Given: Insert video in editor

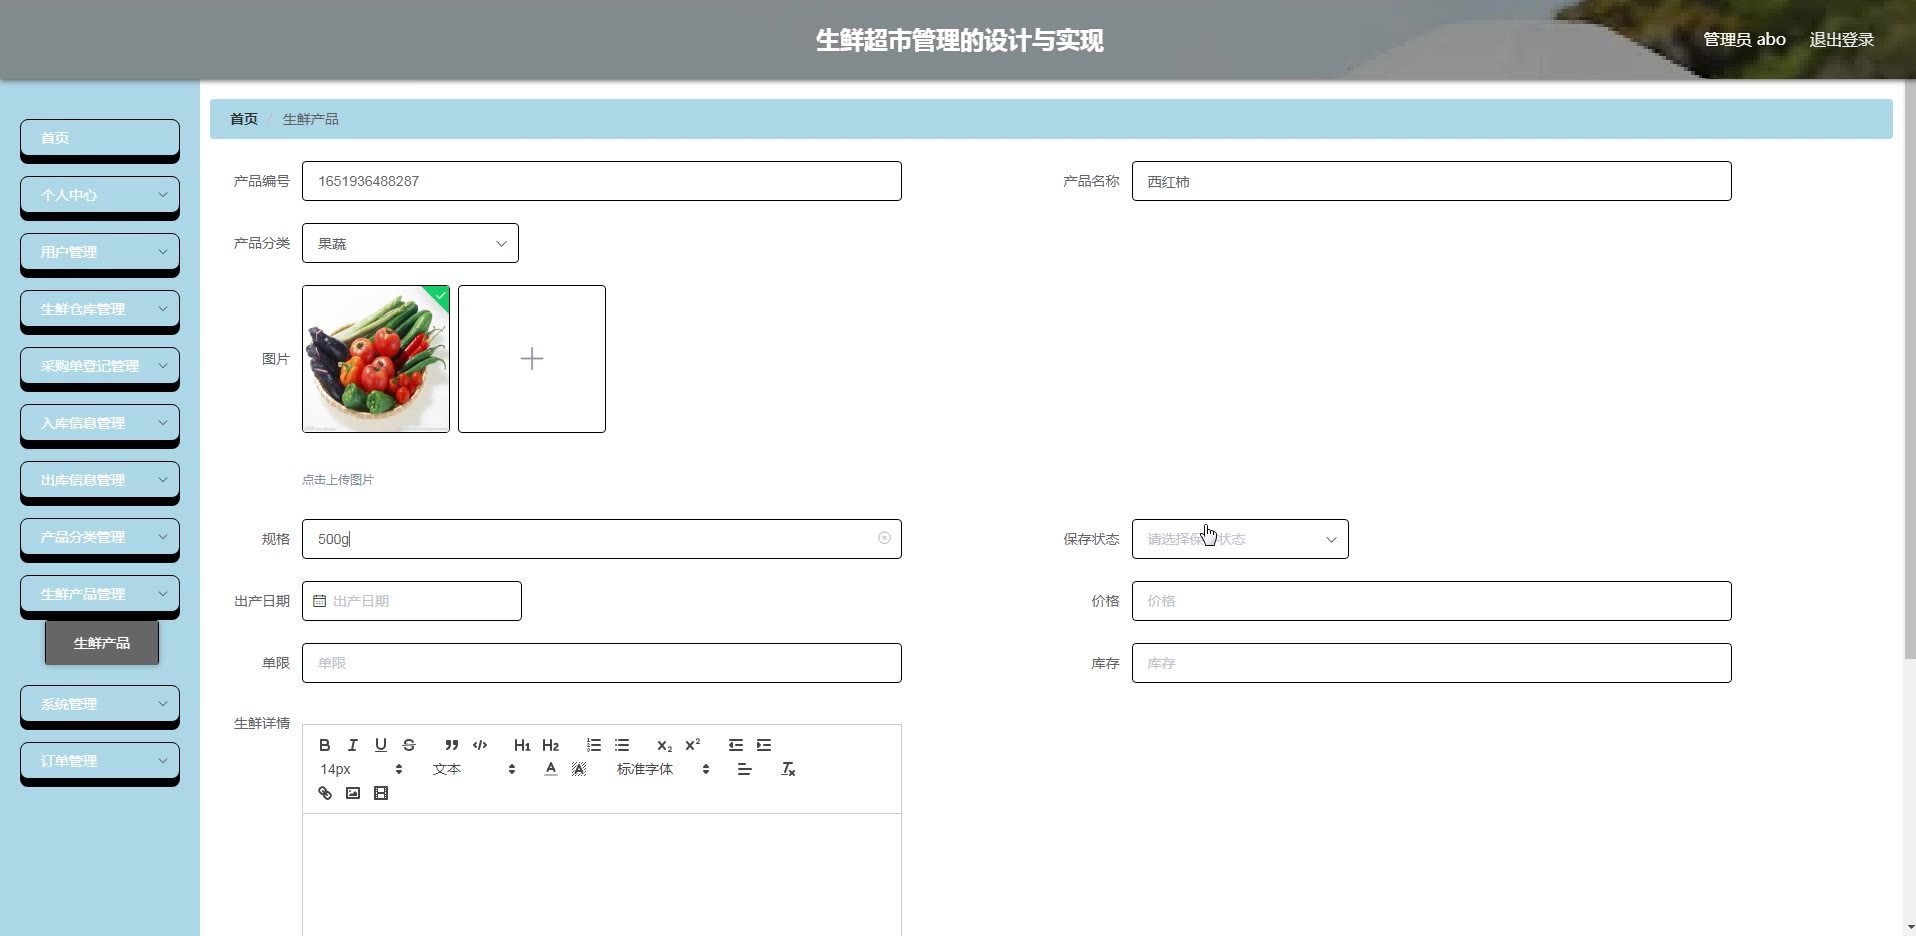Looking at the screenshot, I should pos(380,793).
